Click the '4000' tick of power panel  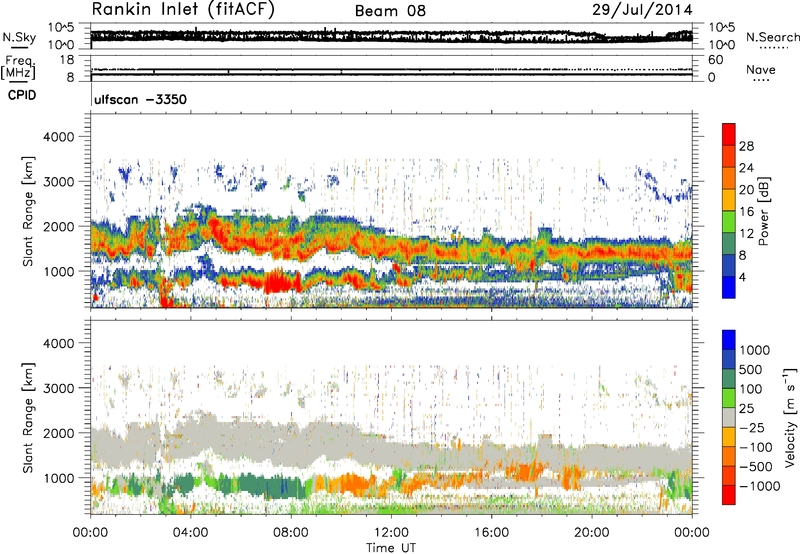point(58,137)
